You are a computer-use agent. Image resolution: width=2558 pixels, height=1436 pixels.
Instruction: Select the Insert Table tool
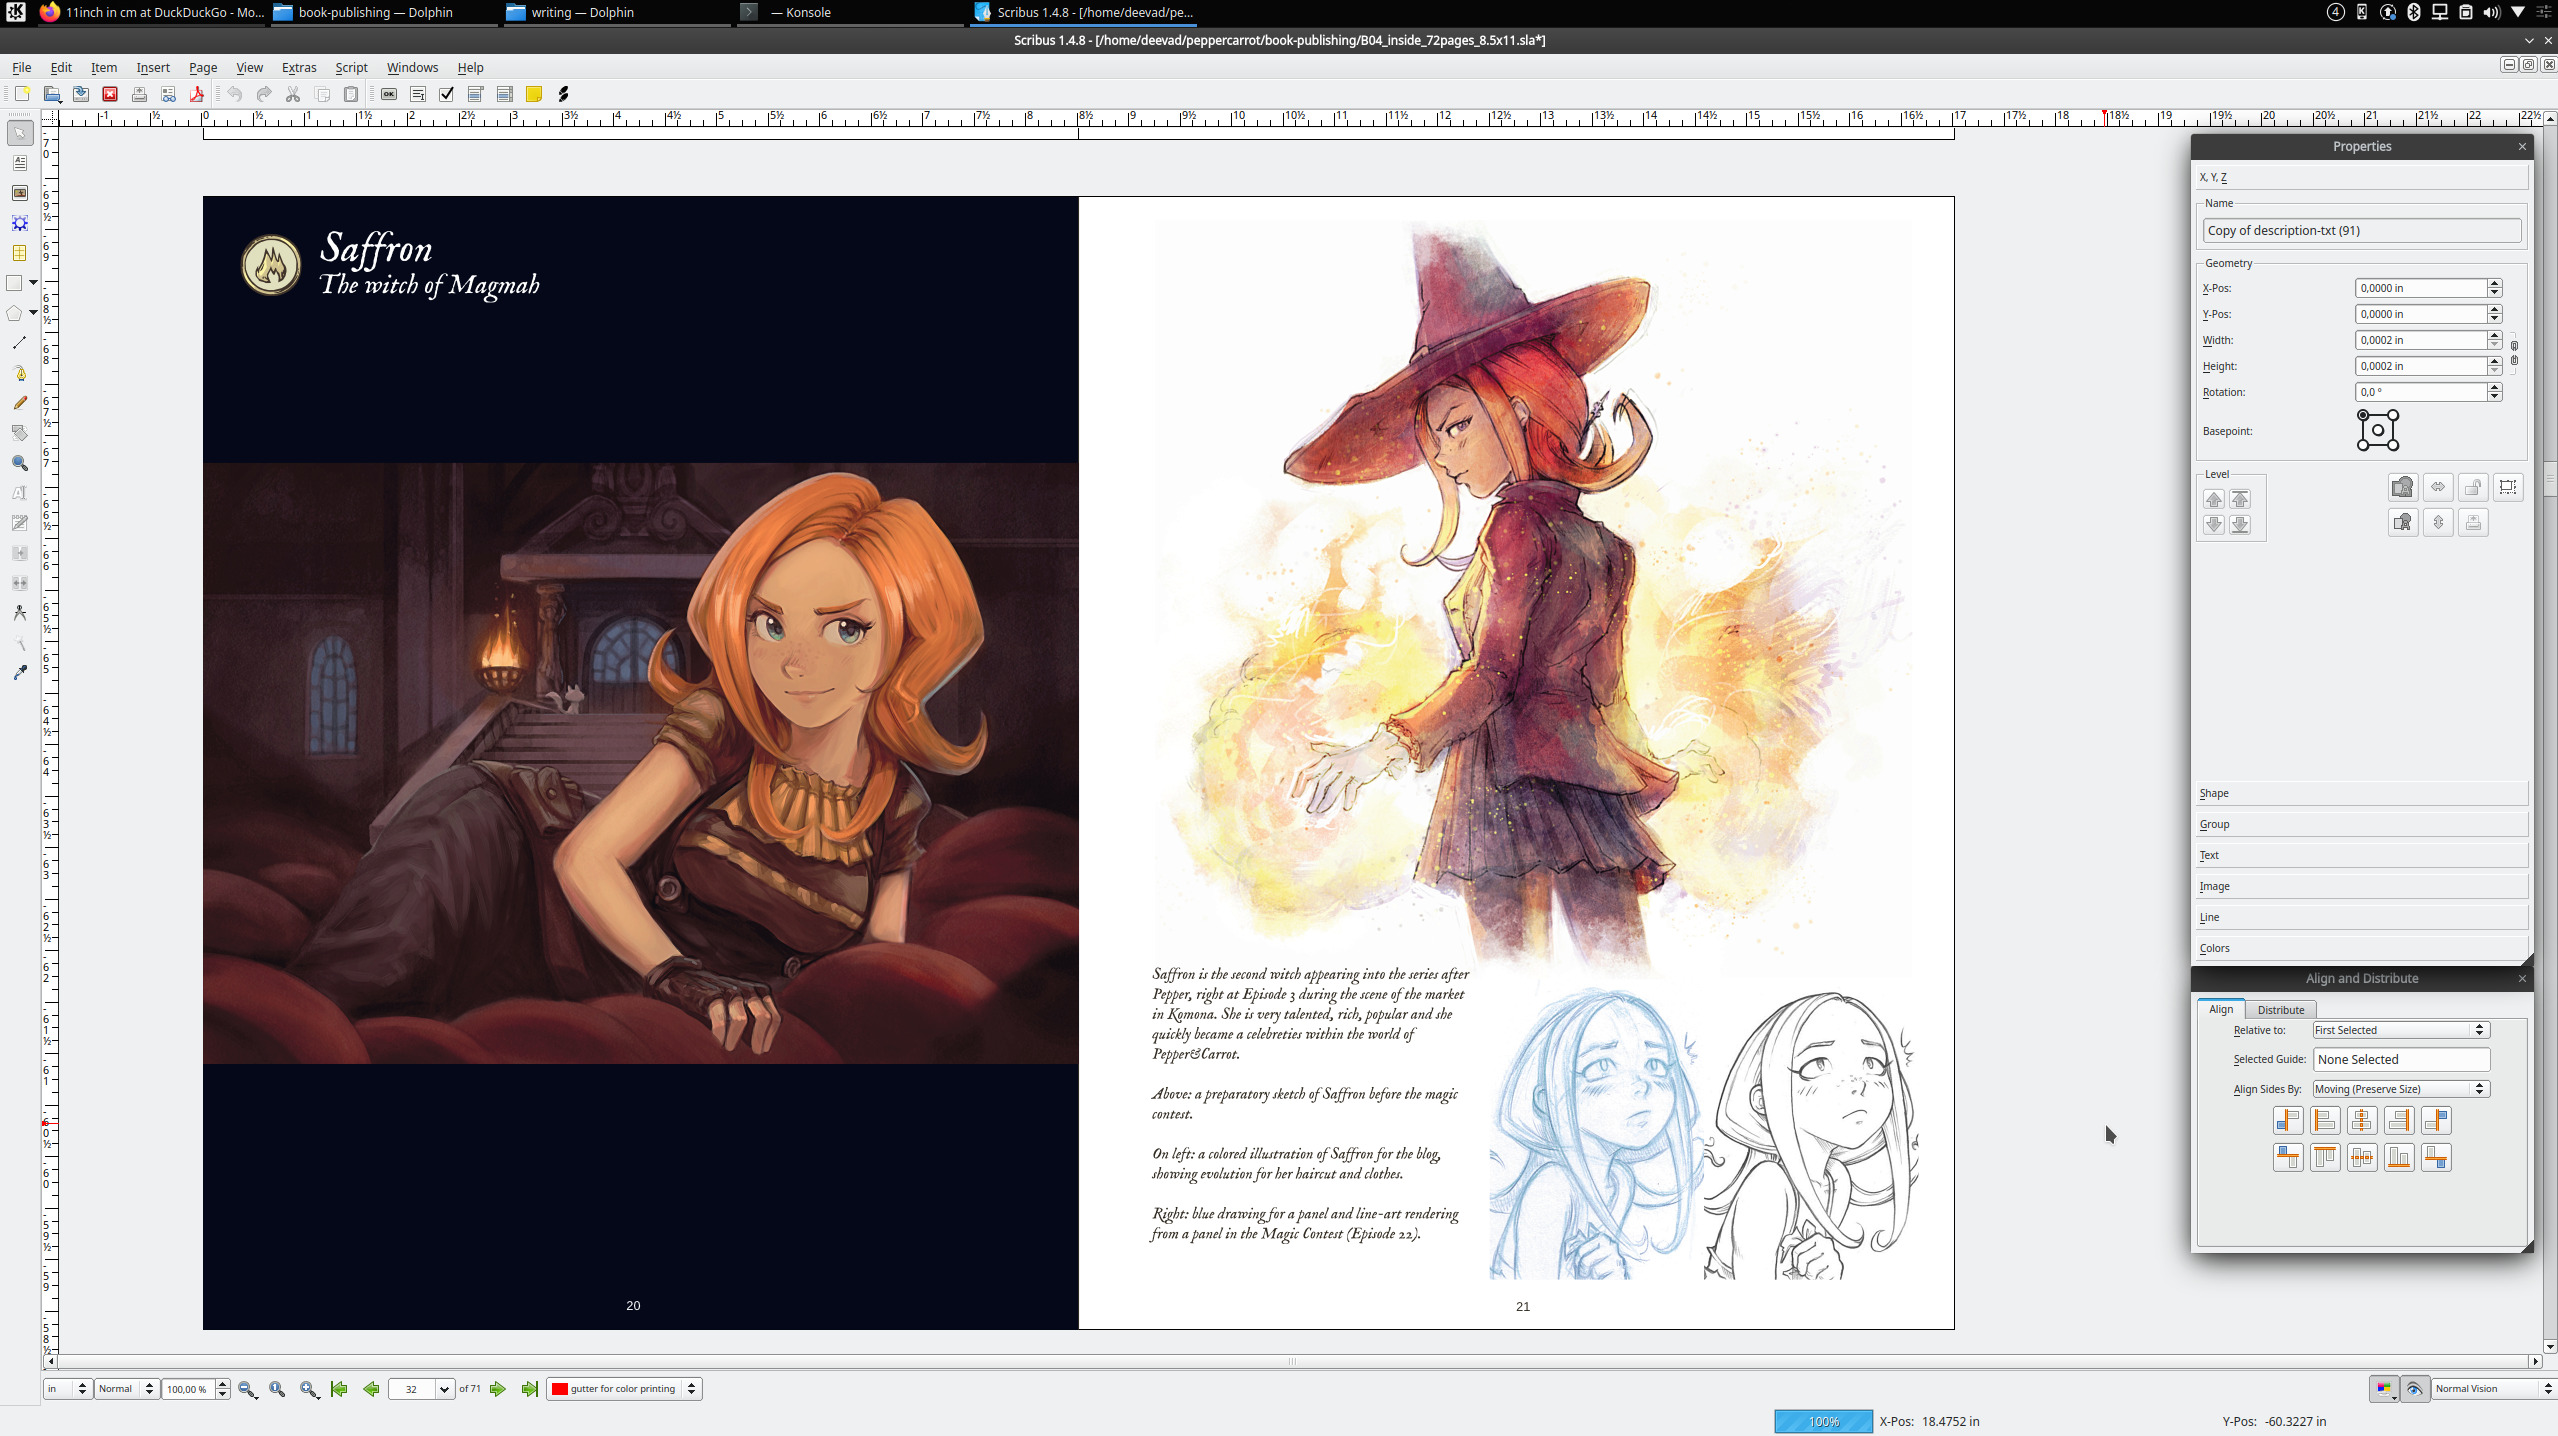(x=20, y=253)
